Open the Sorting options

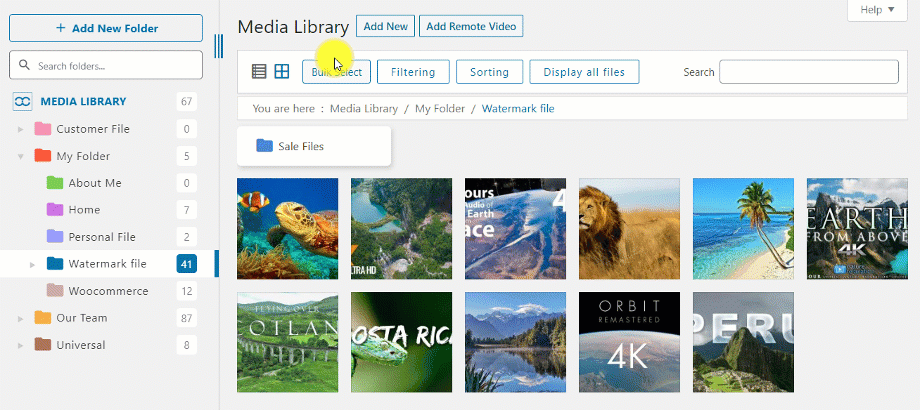click(x=489, y=72)
